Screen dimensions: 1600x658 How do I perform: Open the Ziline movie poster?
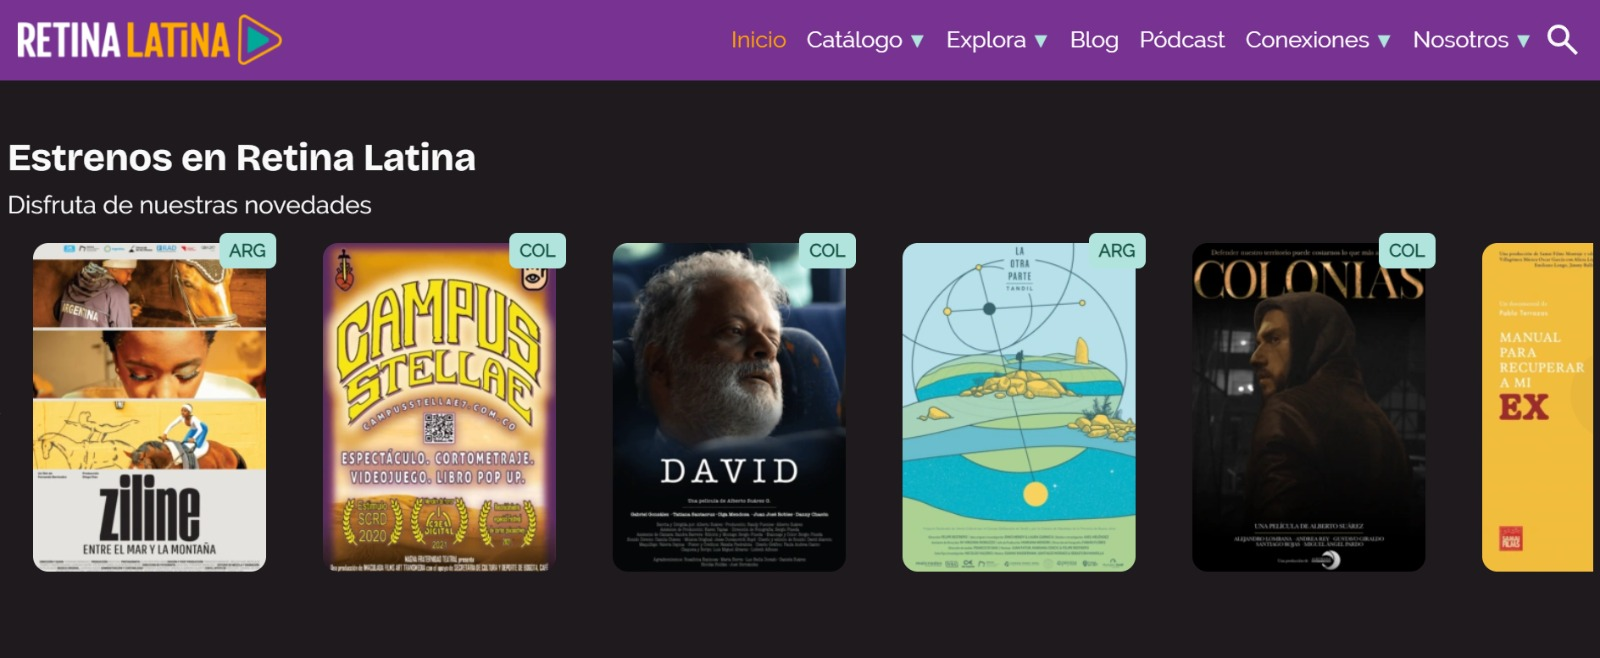[x=149, y=407]
